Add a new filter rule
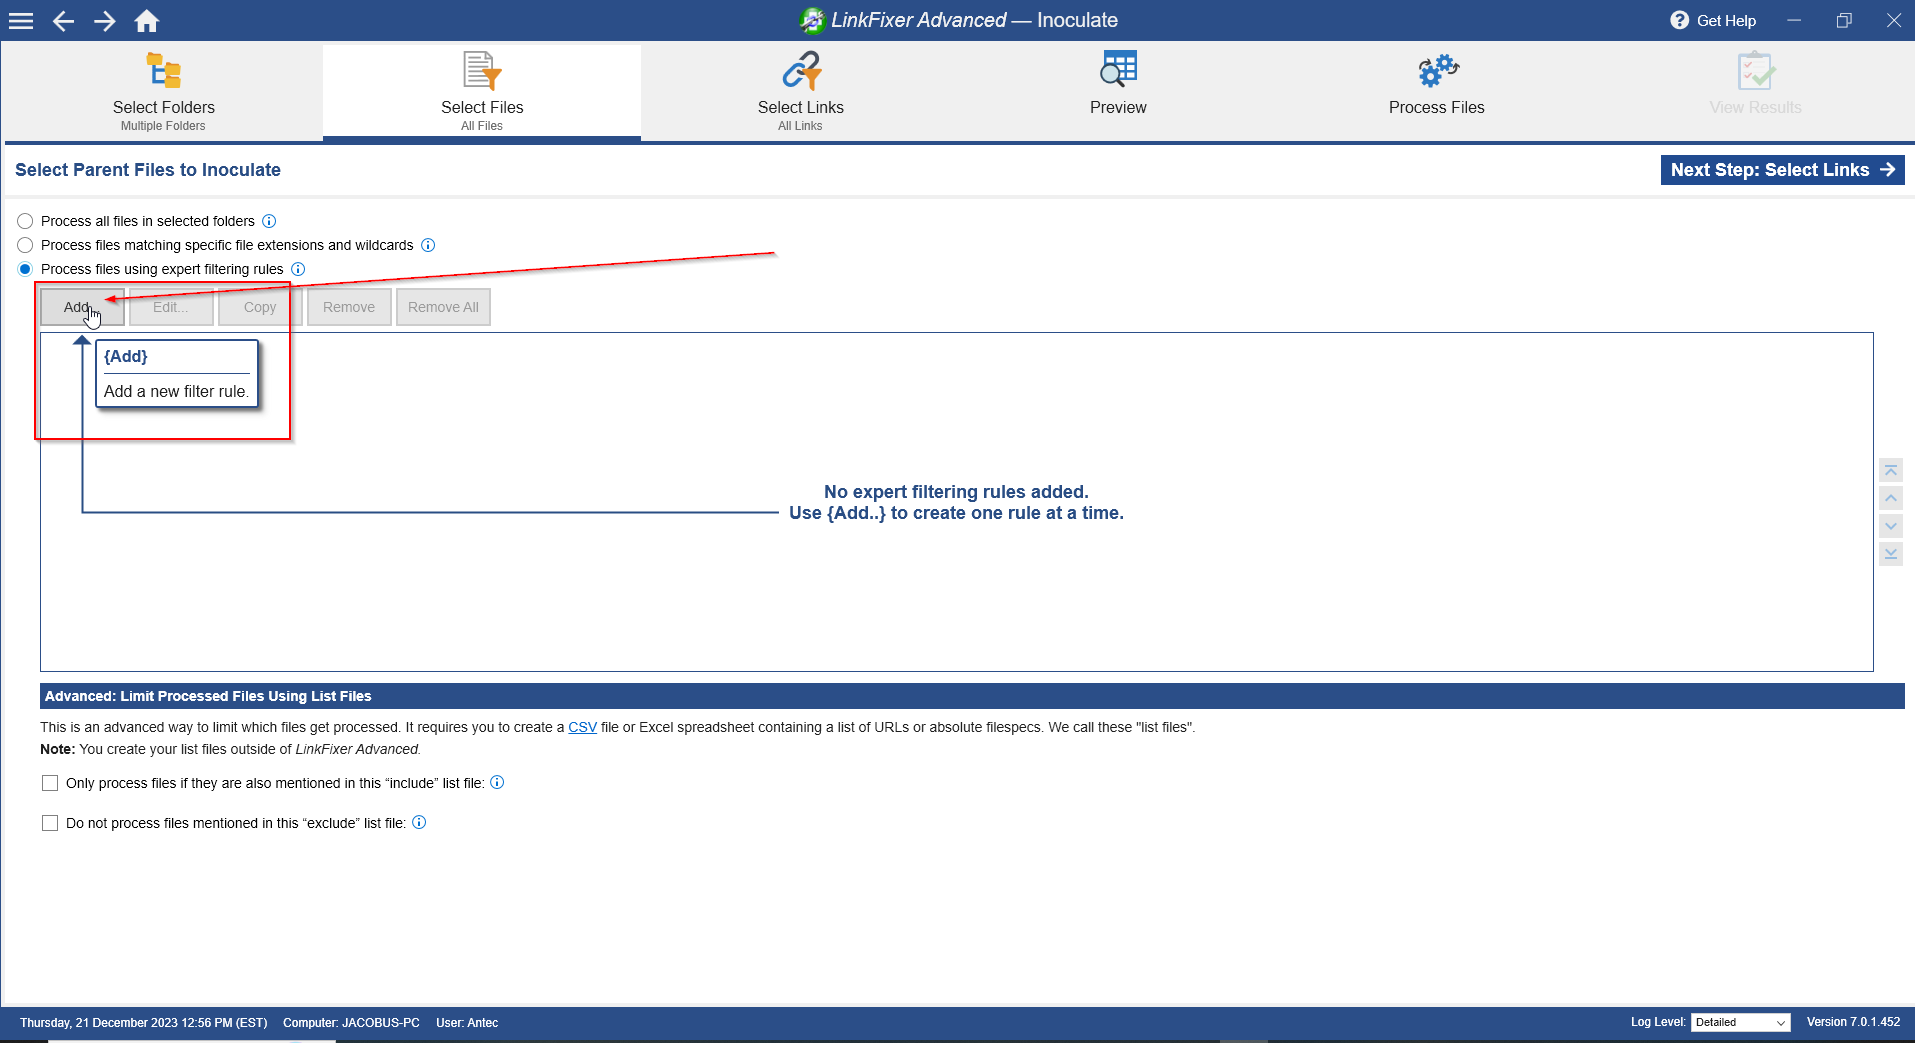This screenshot has height=1043, width=1915. [82, 307]
